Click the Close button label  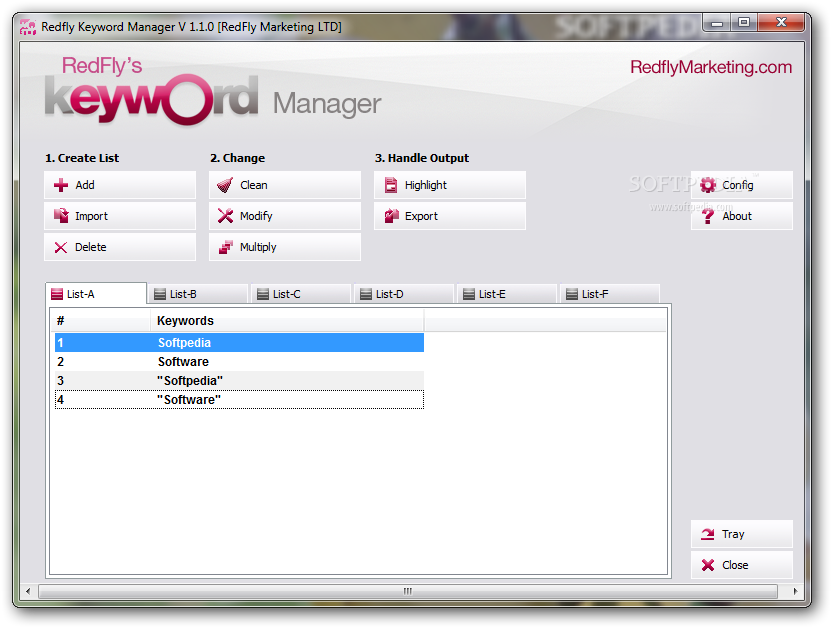click(735, 565)
